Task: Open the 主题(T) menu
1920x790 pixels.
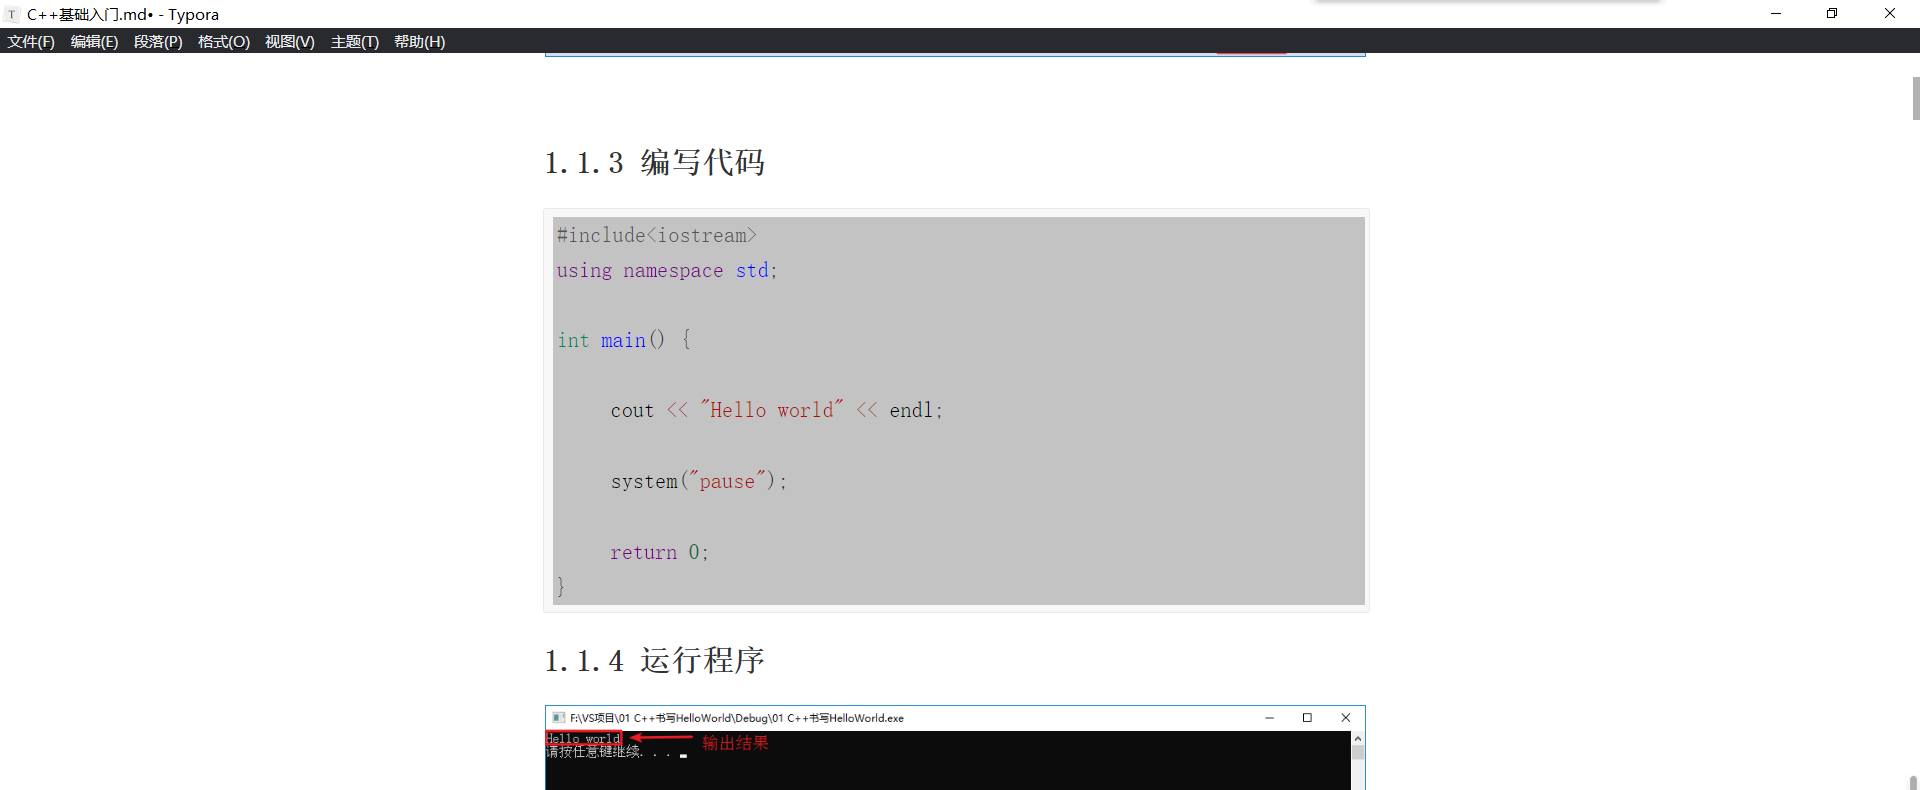Action: point(355,41)
